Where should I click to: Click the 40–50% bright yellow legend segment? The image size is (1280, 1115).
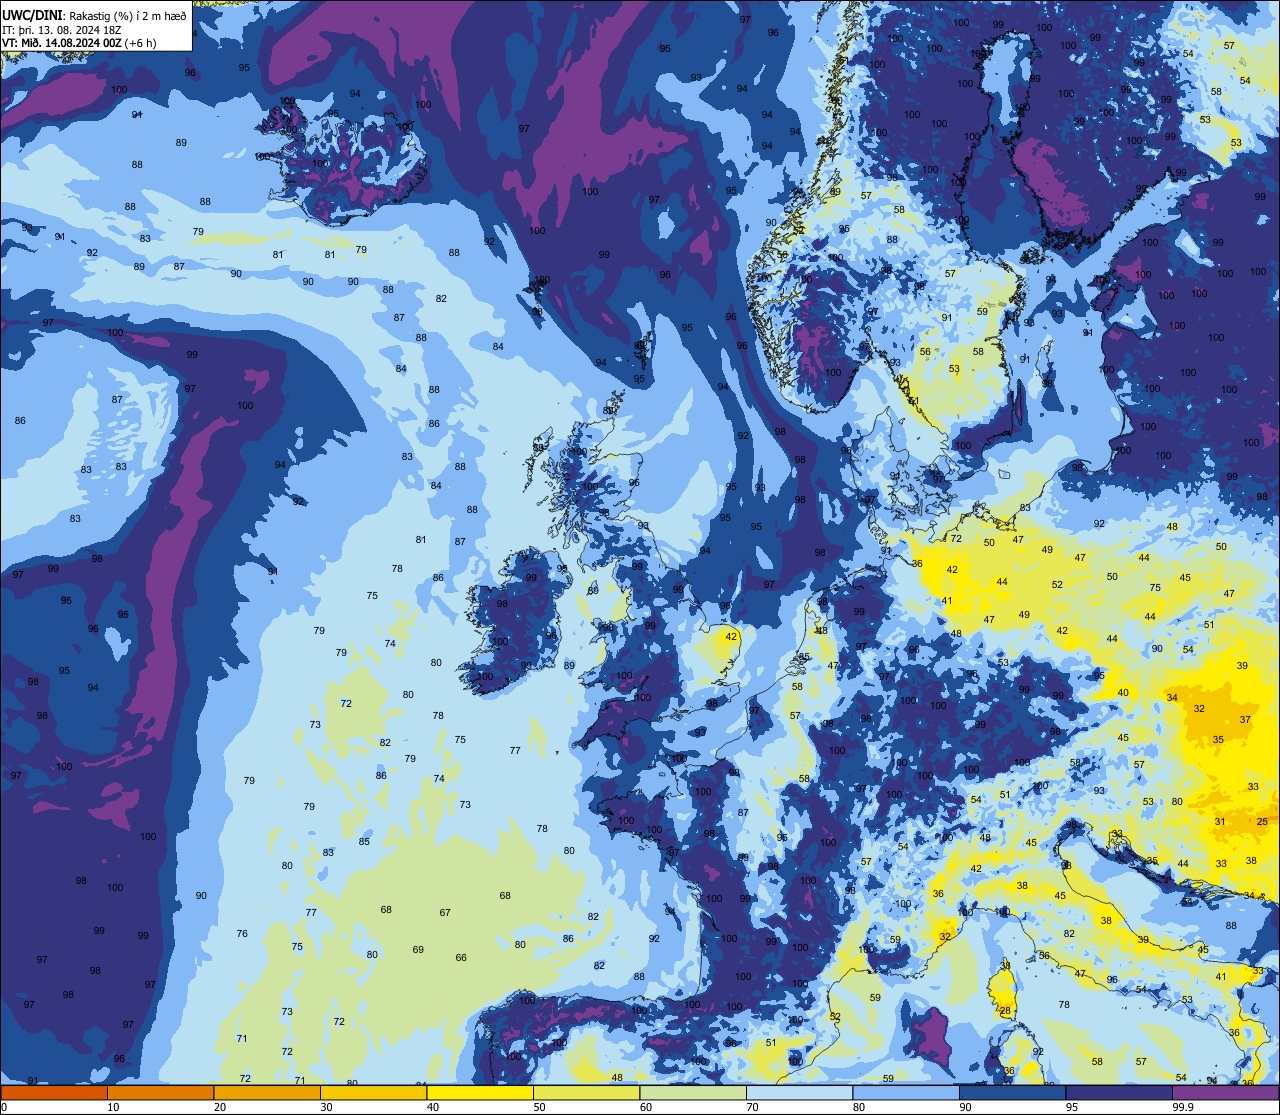[480, 1092]
